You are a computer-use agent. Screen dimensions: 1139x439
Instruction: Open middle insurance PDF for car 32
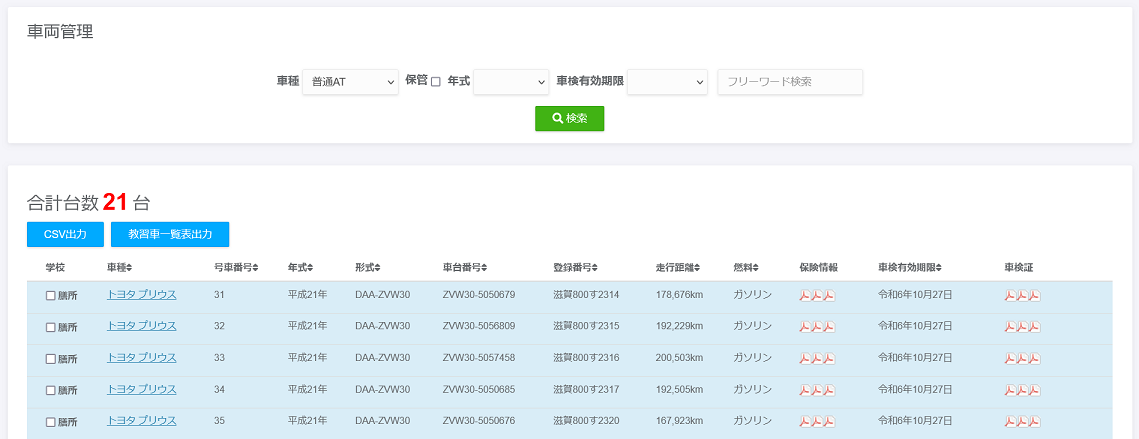click(816, 327)
